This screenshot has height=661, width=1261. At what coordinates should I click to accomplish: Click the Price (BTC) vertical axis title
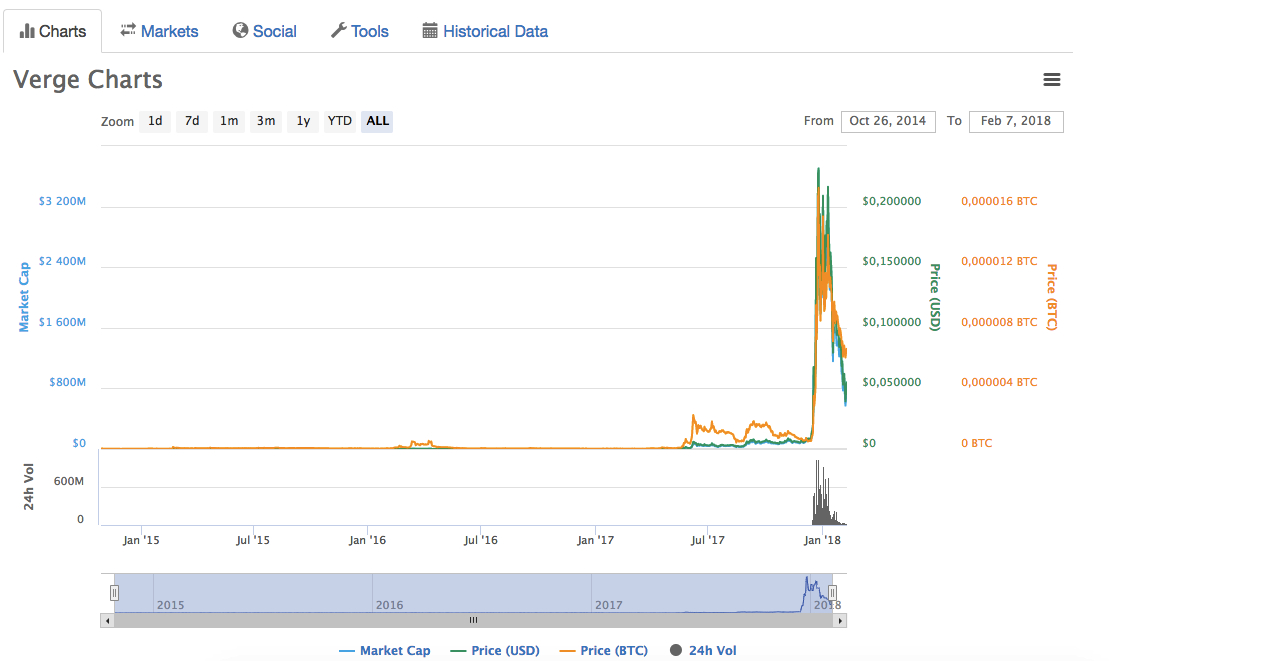coord(1051,297)
